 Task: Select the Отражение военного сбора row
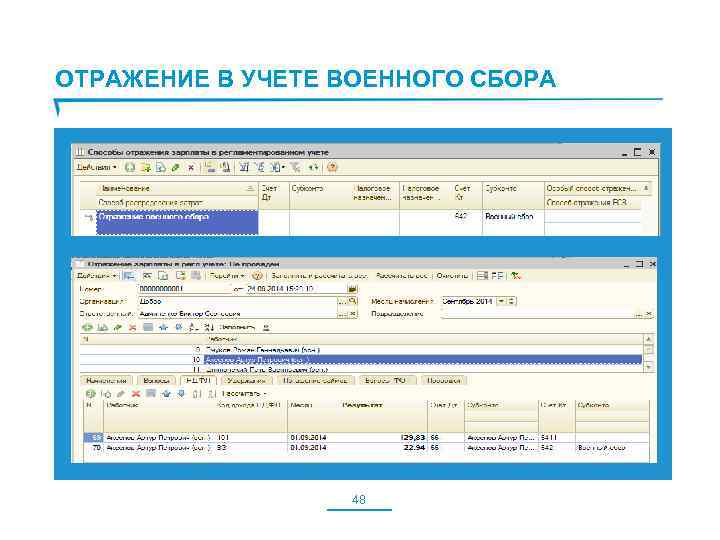point(177,222)
